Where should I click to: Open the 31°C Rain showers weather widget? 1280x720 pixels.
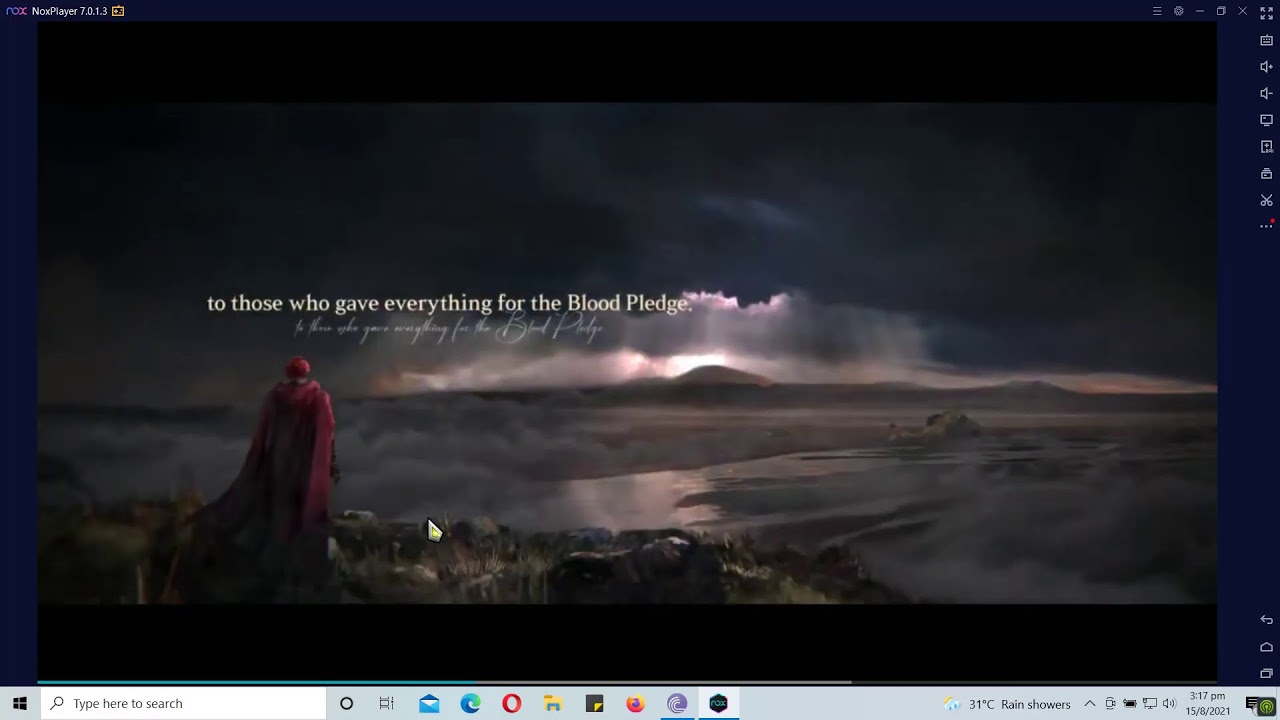(1007, 704)
